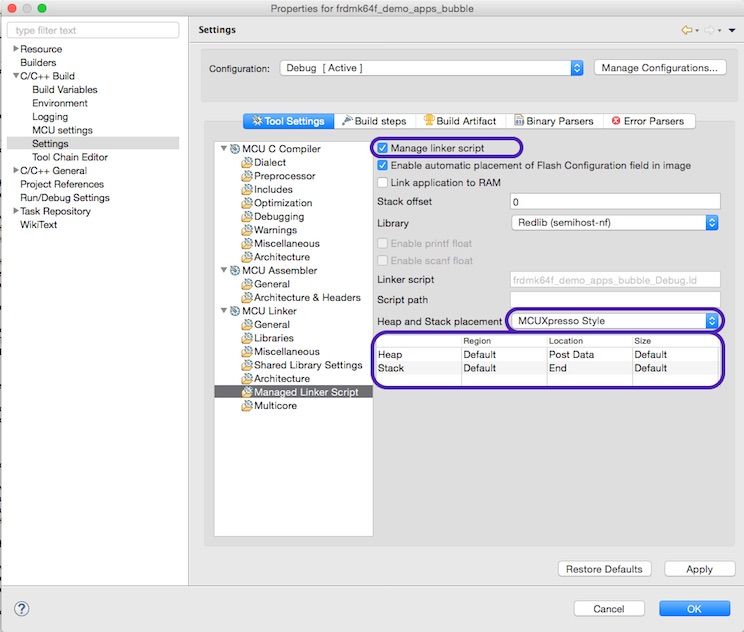Click the Build steps wrench icon
744x632 pixels.
tap(347, 121)
